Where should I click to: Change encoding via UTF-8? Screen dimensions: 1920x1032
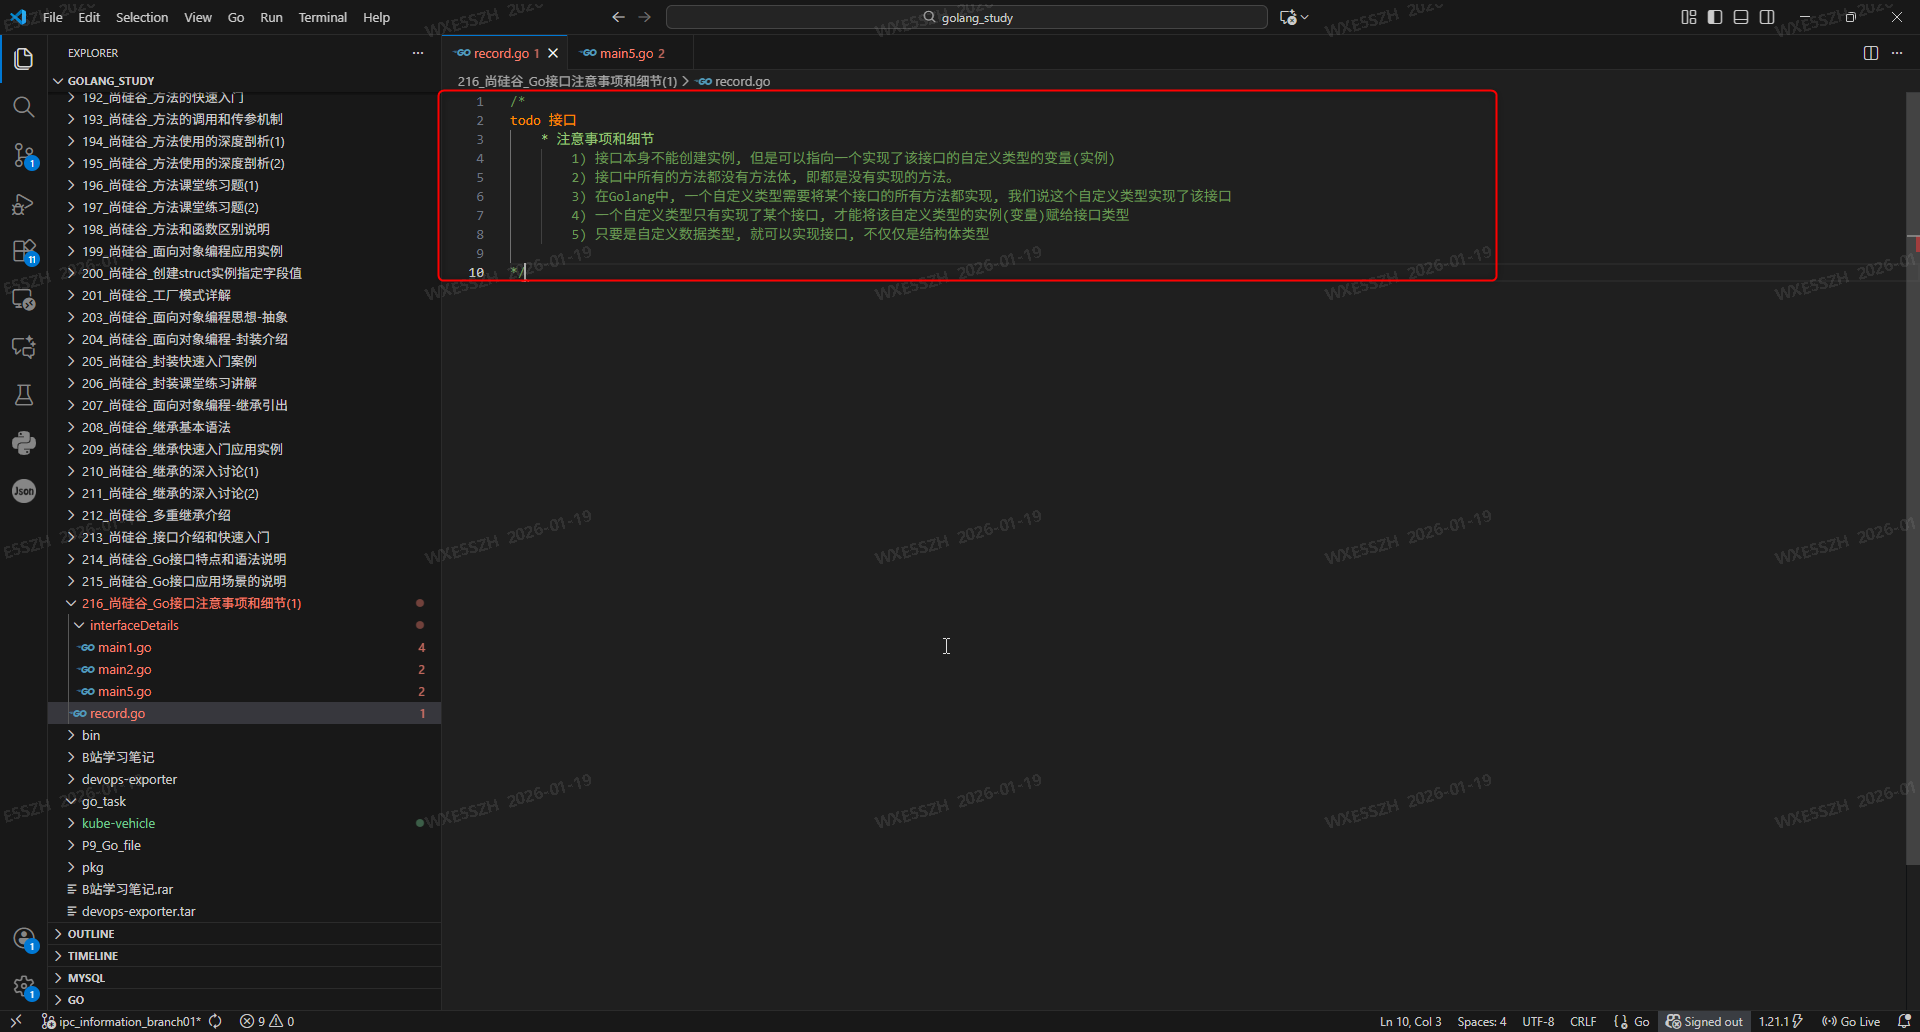point(1538,1021)
